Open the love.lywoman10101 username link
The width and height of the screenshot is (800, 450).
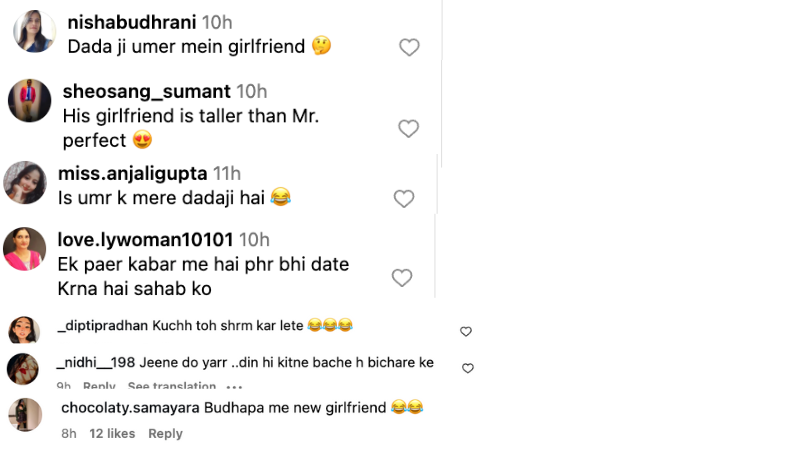(146, 240)
